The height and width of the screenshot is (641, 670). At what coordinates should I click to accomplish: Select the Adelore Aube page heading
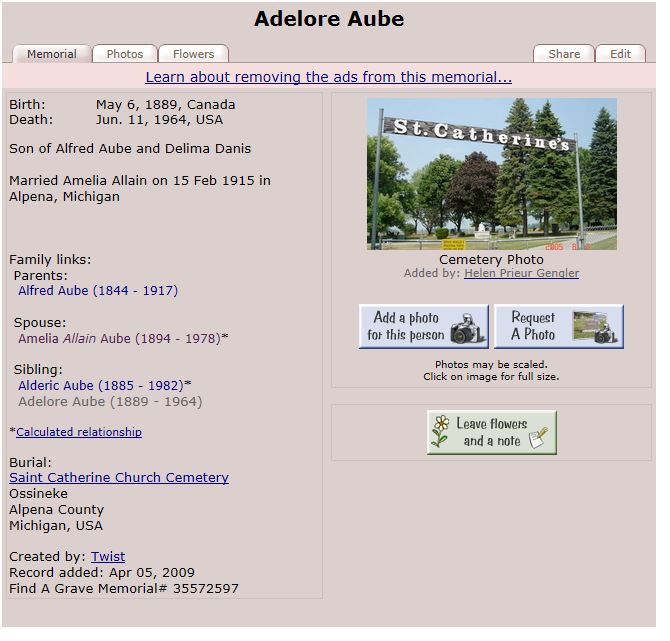[x=329, y=19]
